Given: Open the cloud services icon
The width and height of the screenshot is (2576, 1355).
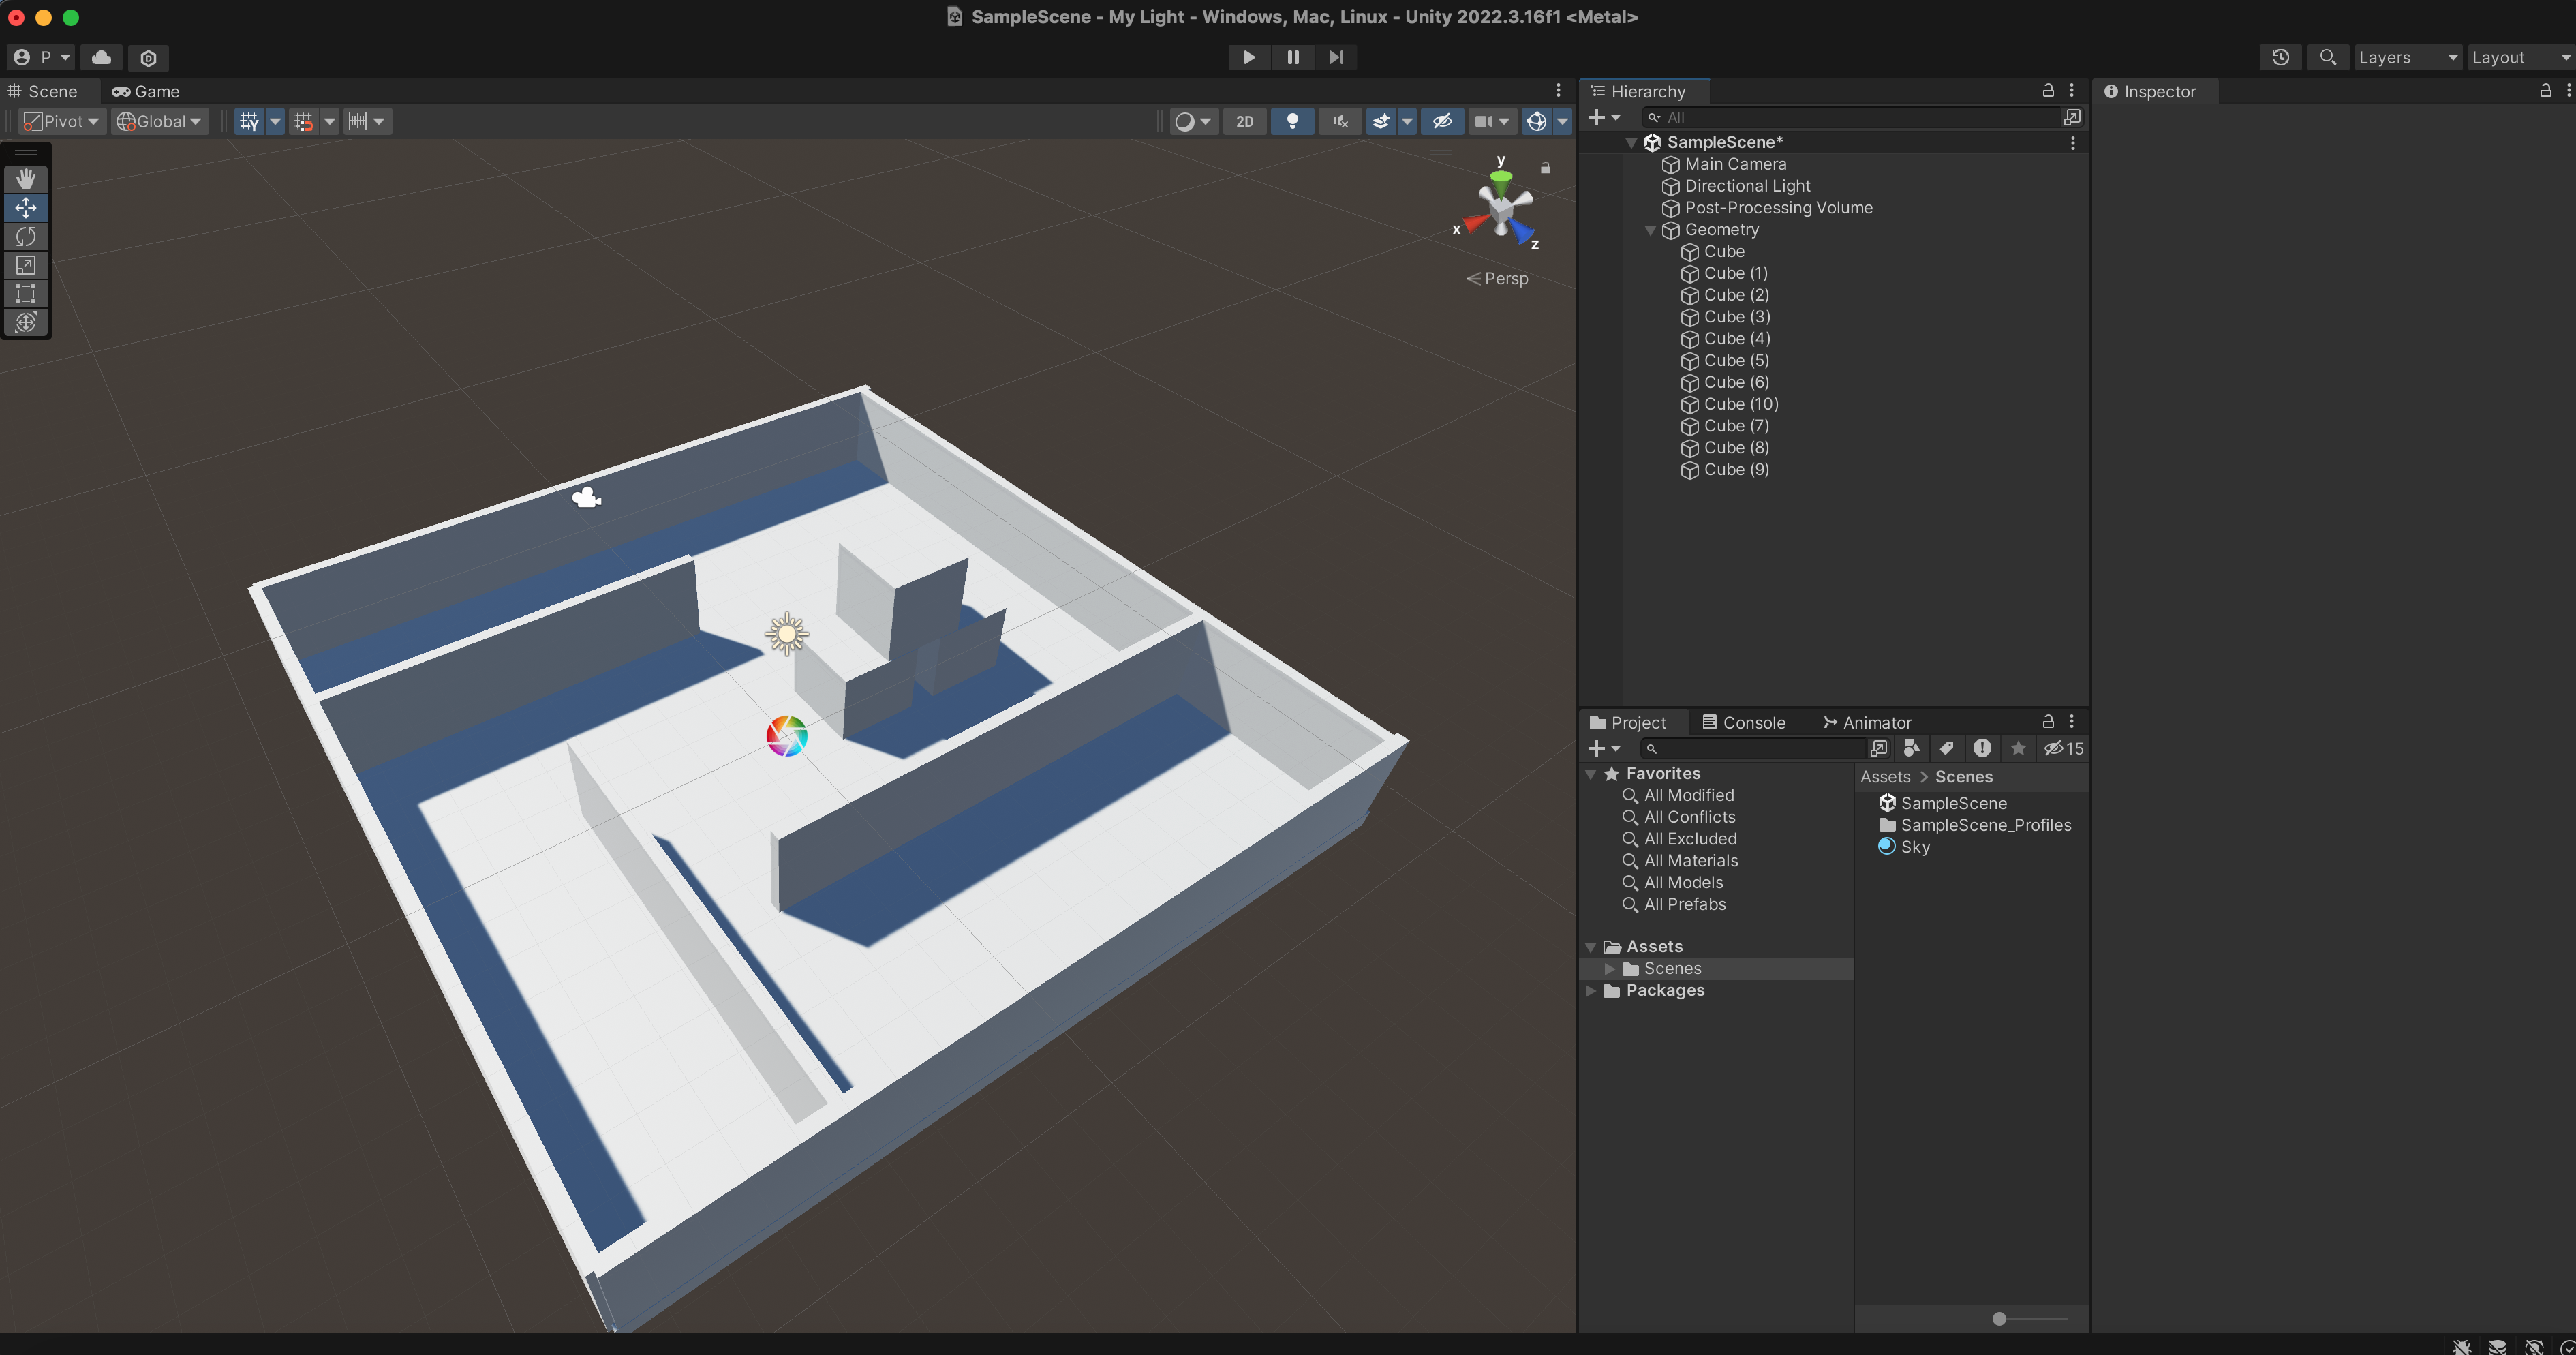Looking at the screenshot, I should 101,57.
